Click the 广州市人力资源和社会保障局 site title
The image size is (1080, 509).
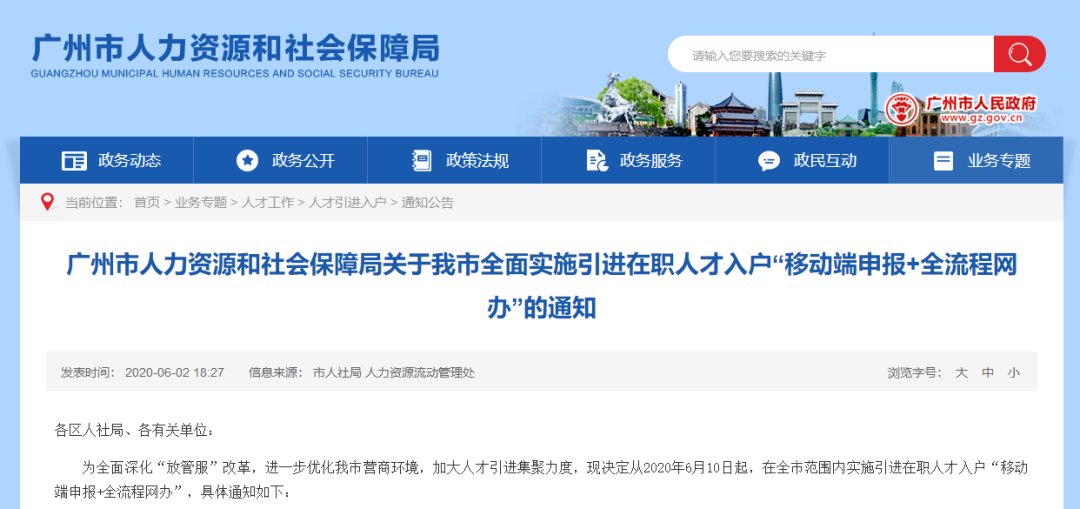[x=235, y=48]
